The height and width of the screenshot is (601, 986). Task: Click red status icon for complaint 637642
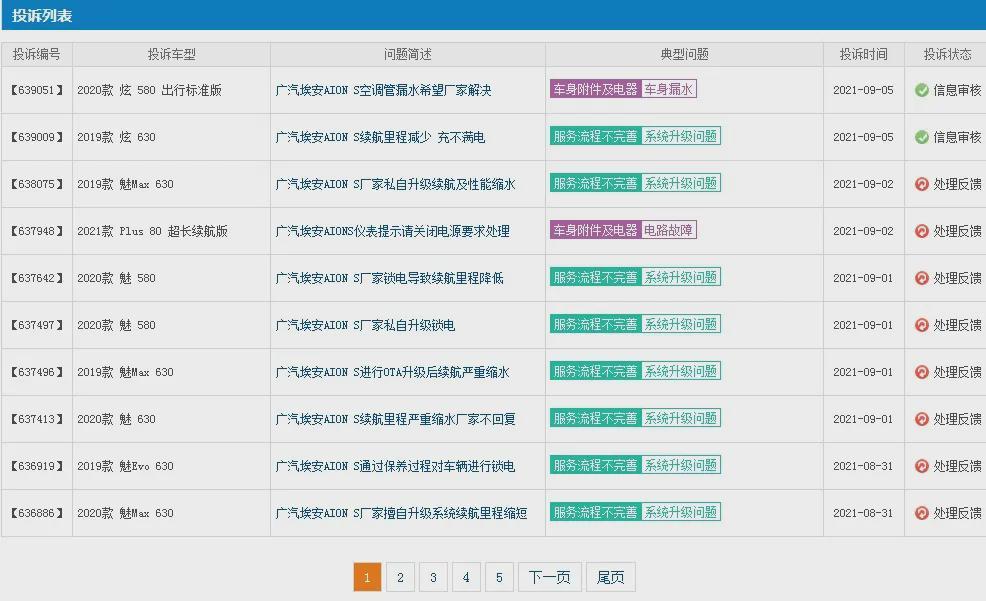(x=922, y=278)
